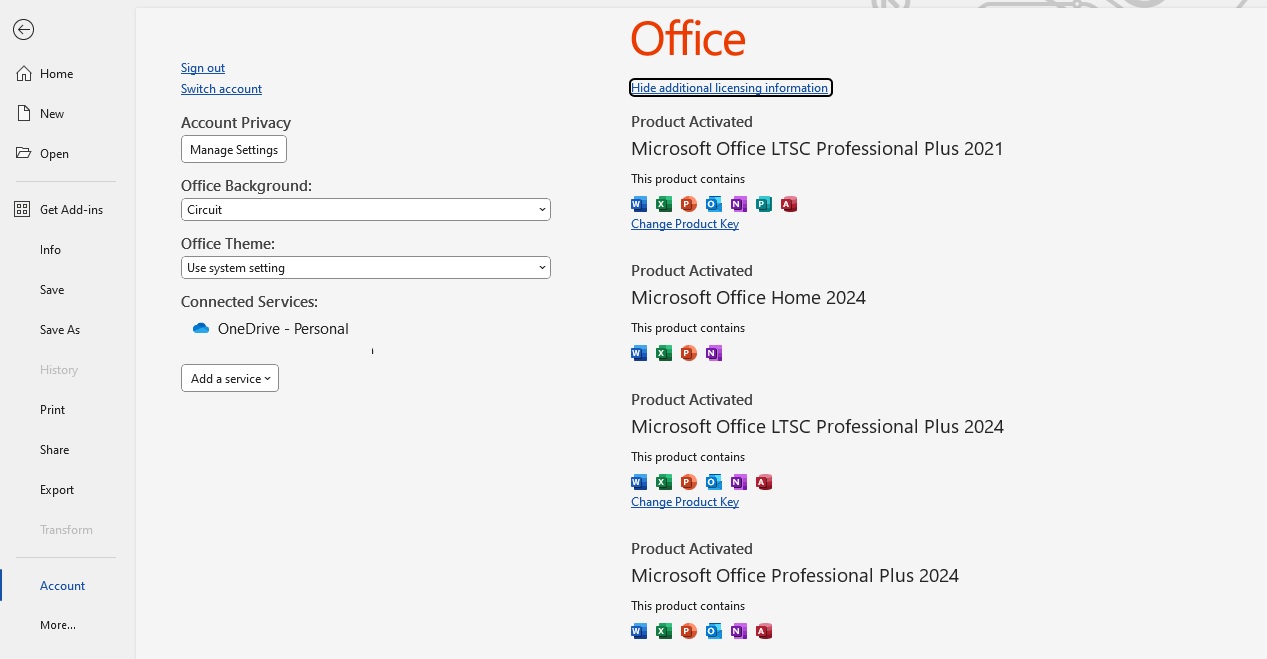This screenshot has height=659, width=1267.
Task: Click the Access icon under LTSC Professional Plus 2024
Action: (x=764, y=482)
